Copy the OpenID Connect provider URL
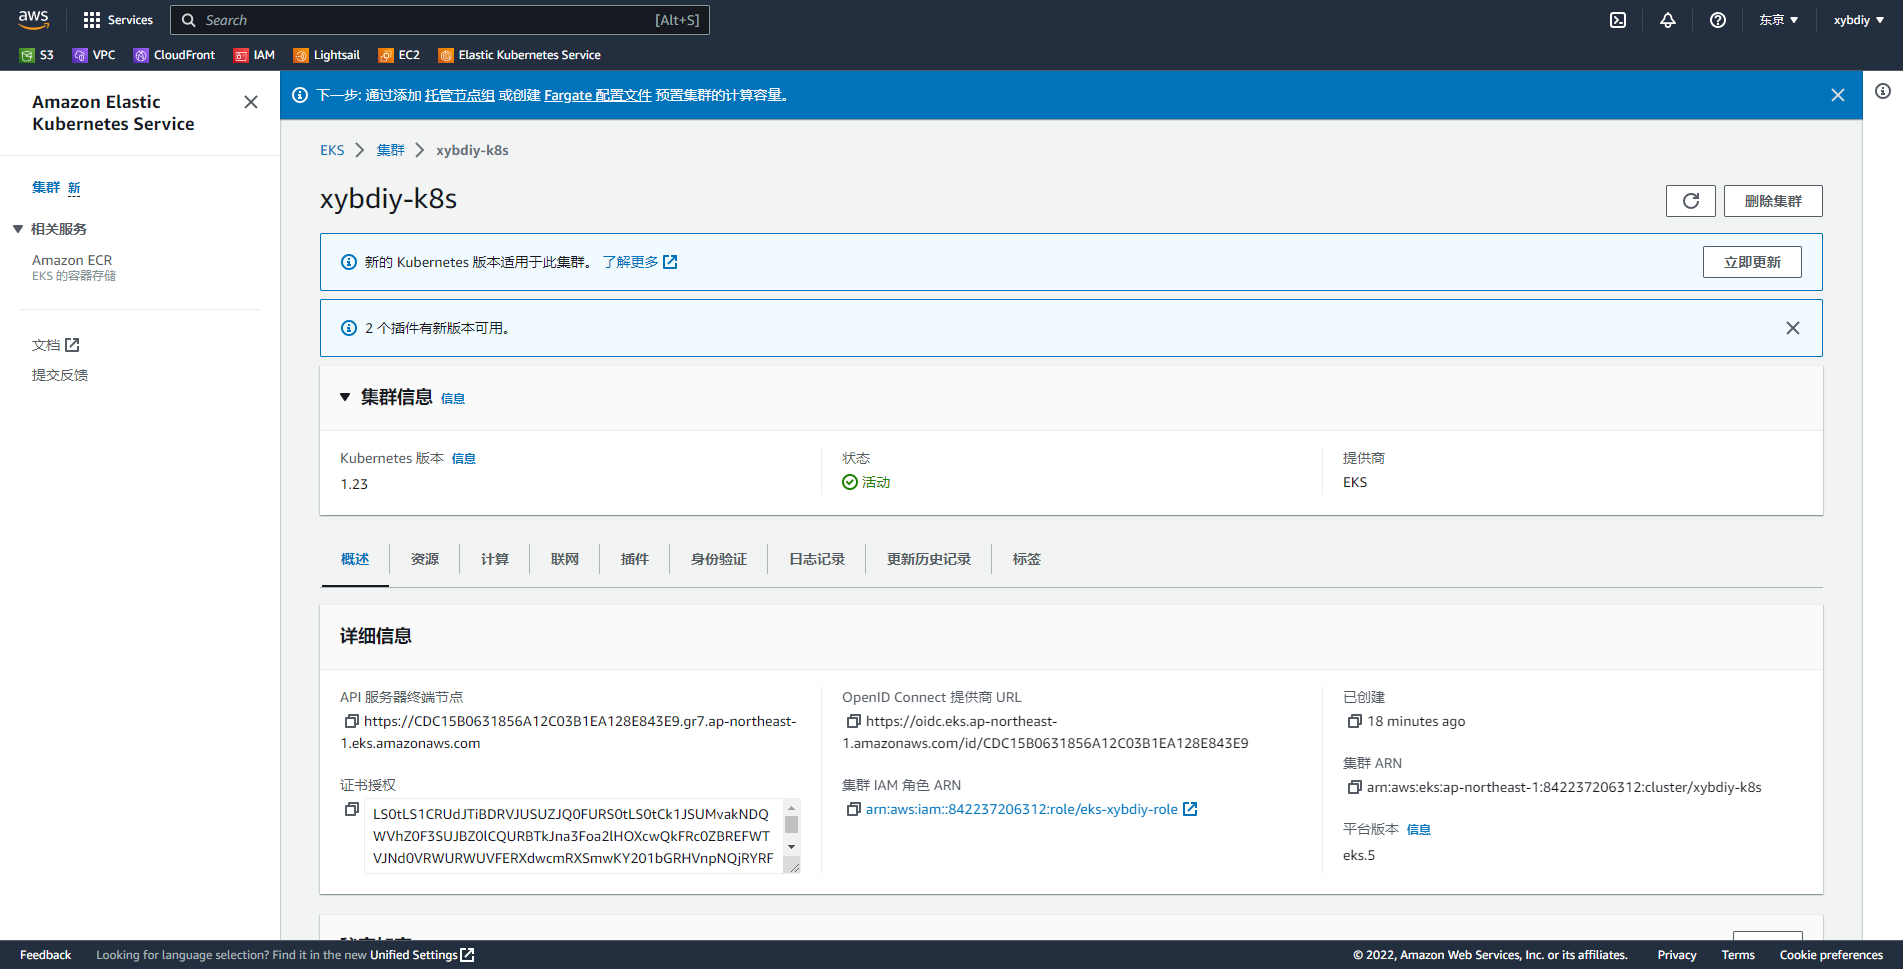 [853, 721]
